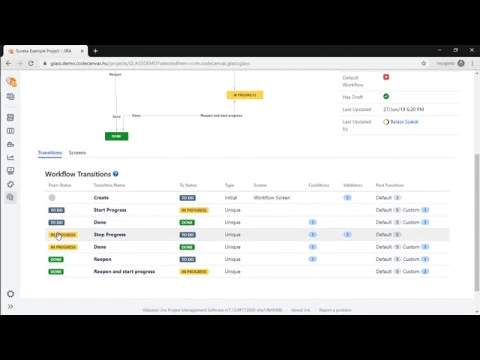Image resolution: width=480 pixels, height=360 pixels.
Task: Open the monitor-shaped sidebar icon
Action: point(11,171)
